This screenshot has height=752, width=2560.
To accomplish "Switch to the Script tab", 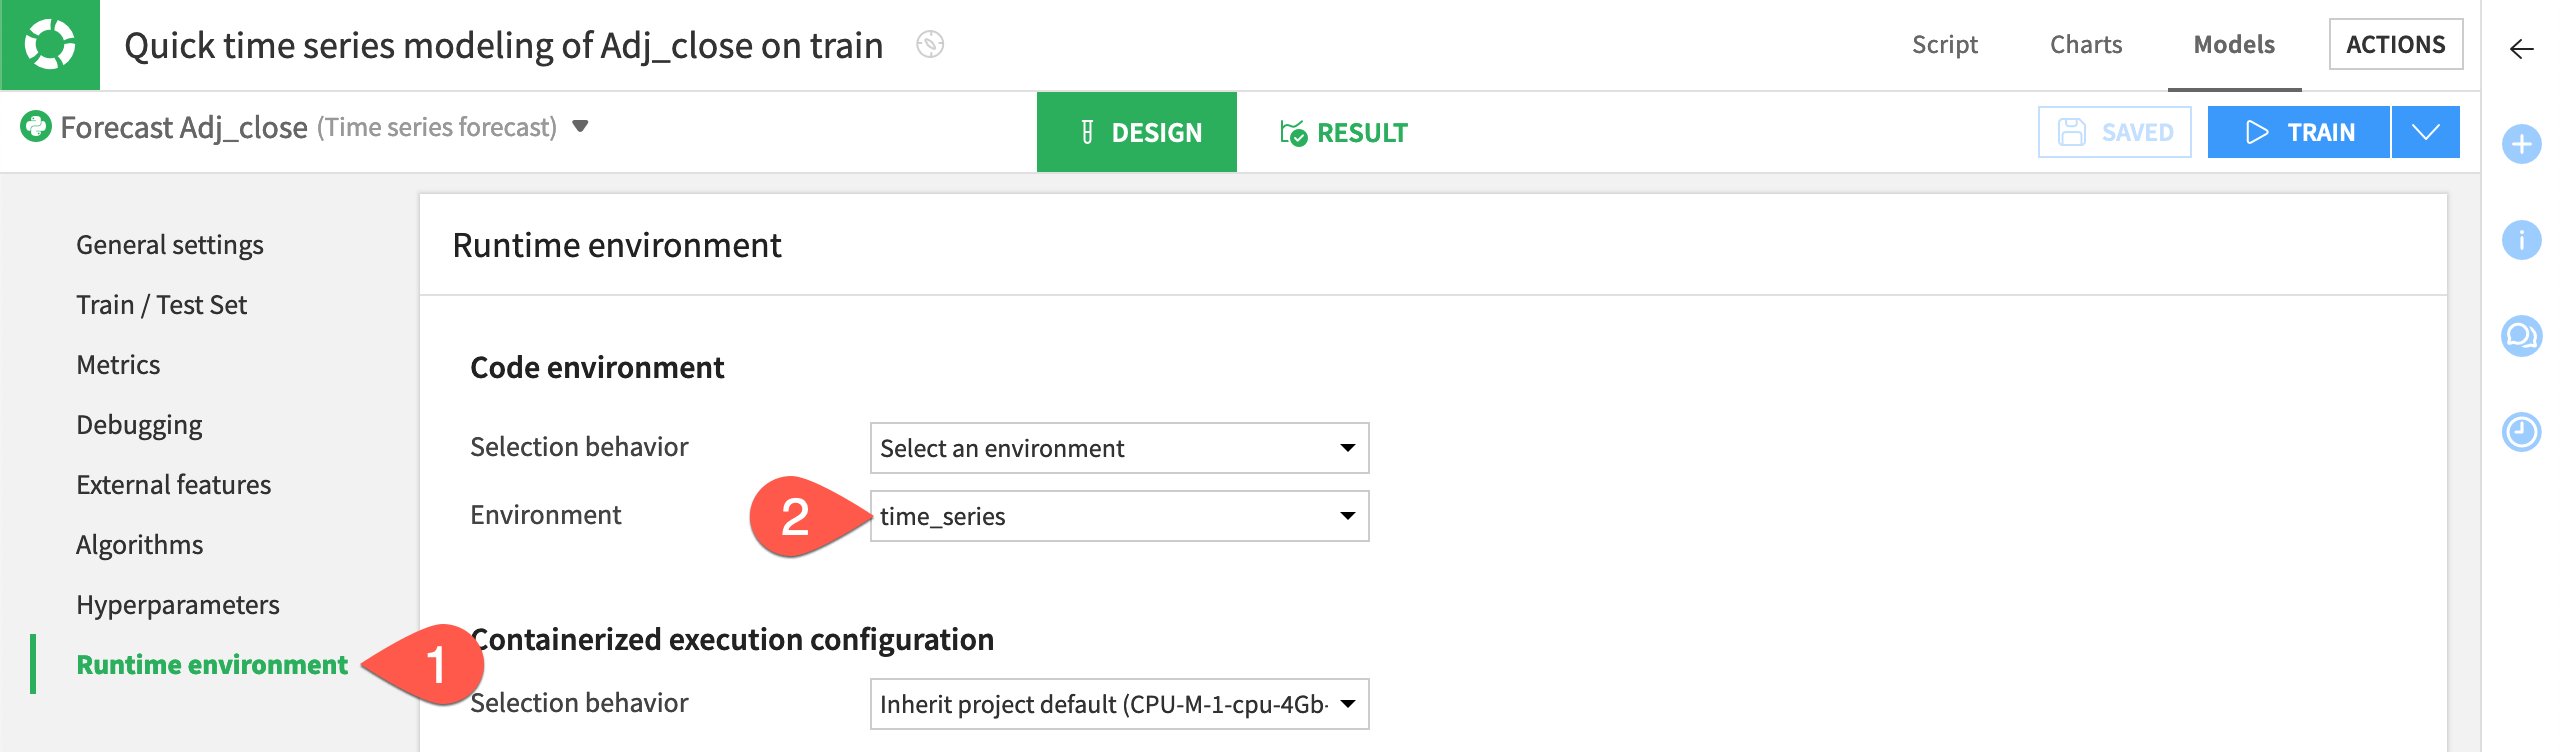I will tap(1945, 45).
